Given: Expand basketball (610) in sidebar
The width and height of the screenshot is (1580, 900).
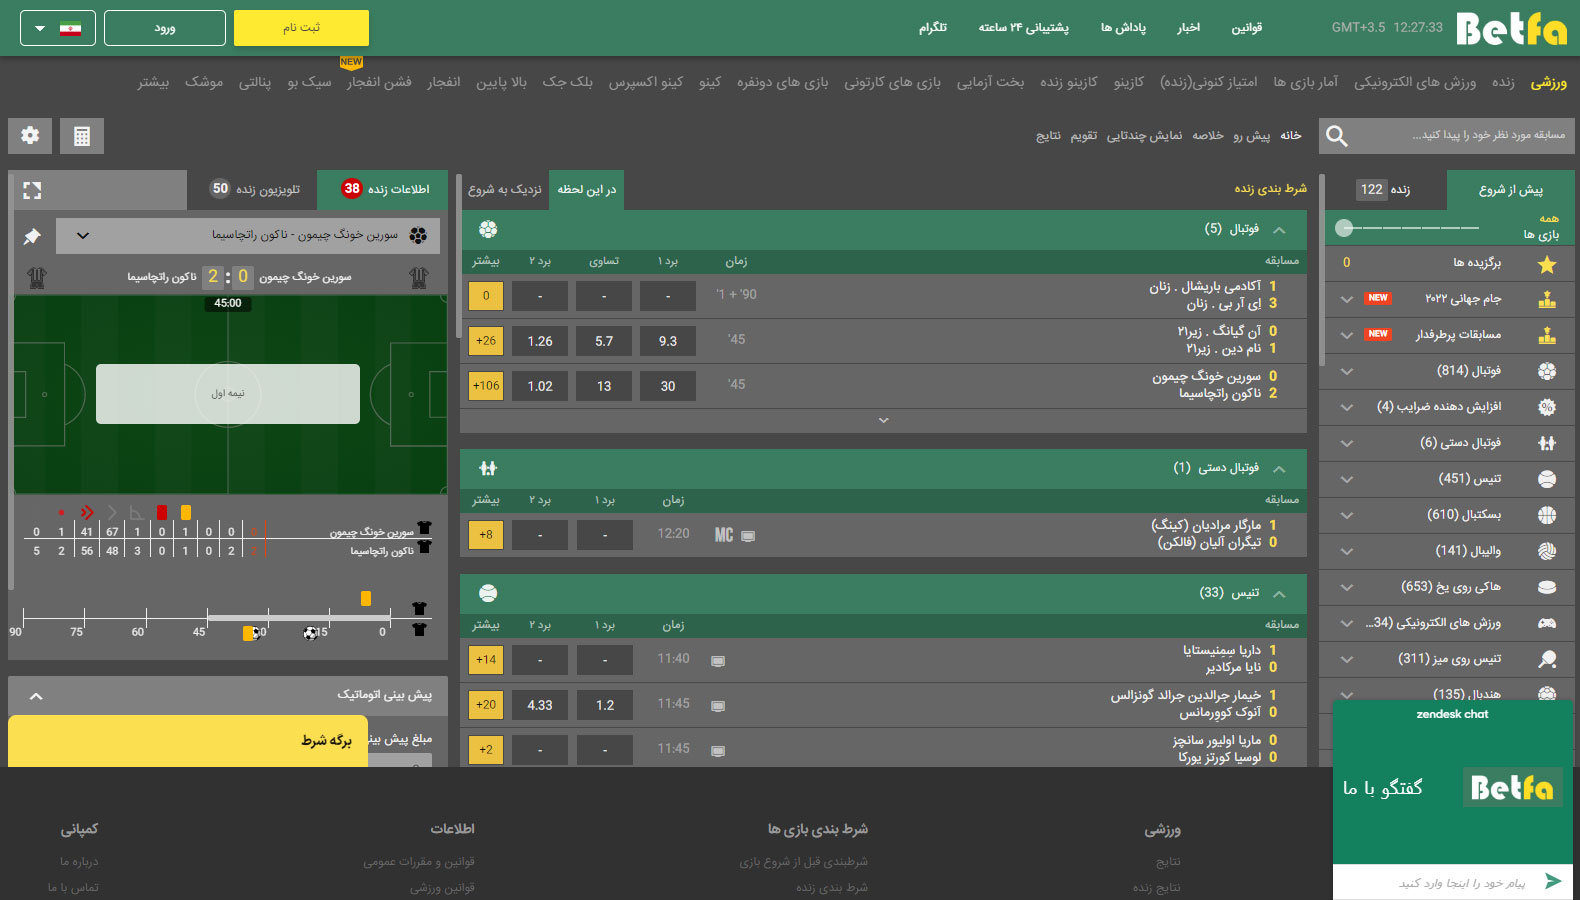Looking at the screenshot, I should pos(1347,516).
